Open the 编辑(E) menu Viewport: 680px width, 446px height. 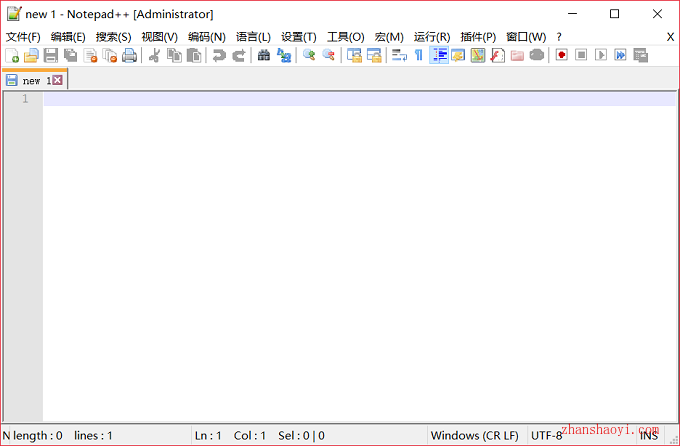pos(68,37)
